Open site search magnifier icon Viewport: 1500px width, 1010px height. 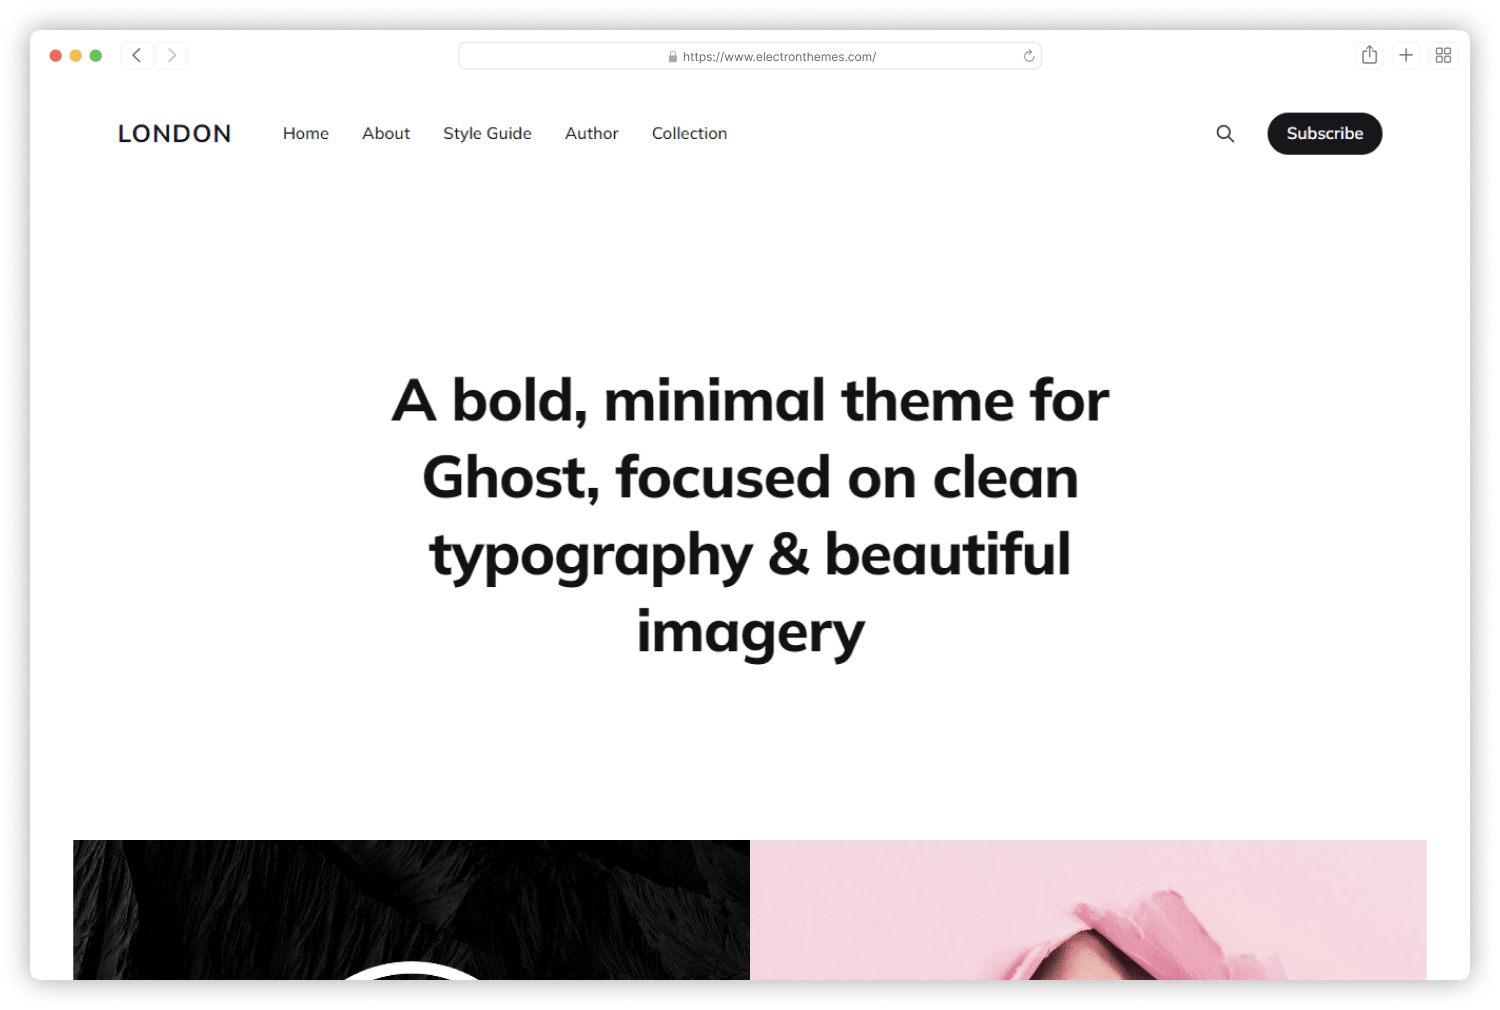1225,133
